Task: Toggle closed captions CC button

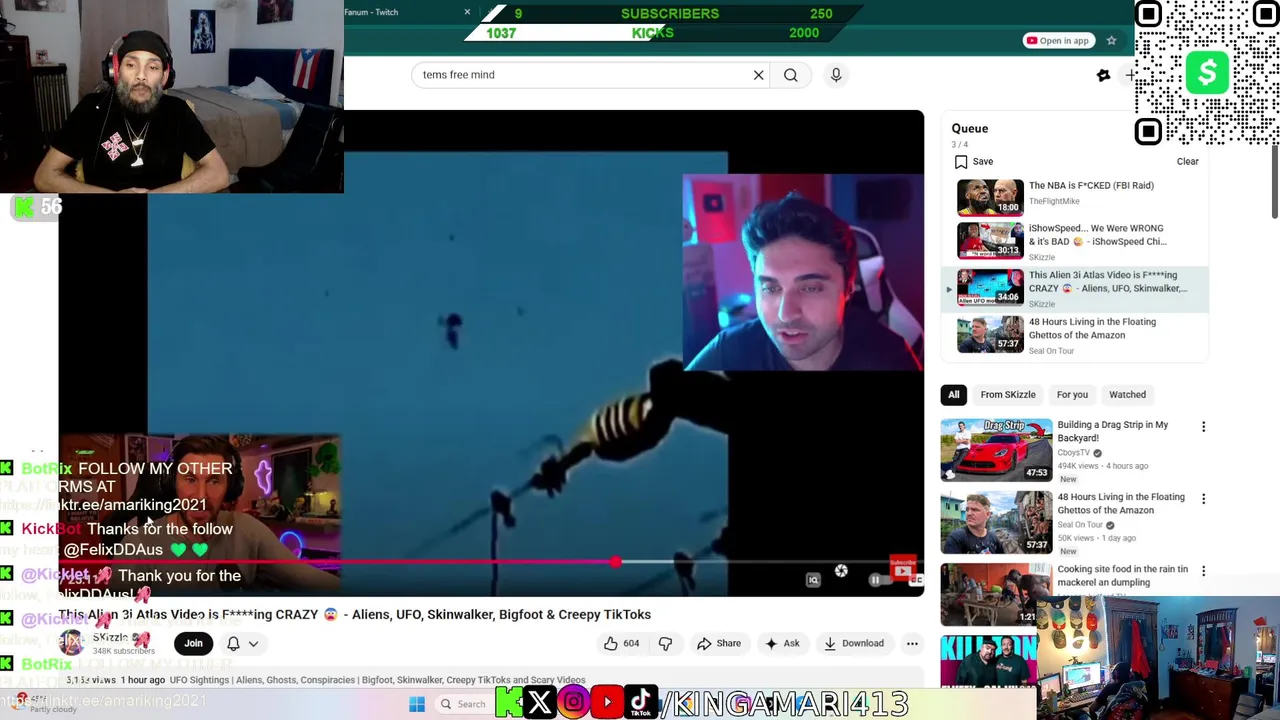Action: [x=915, y=580]
